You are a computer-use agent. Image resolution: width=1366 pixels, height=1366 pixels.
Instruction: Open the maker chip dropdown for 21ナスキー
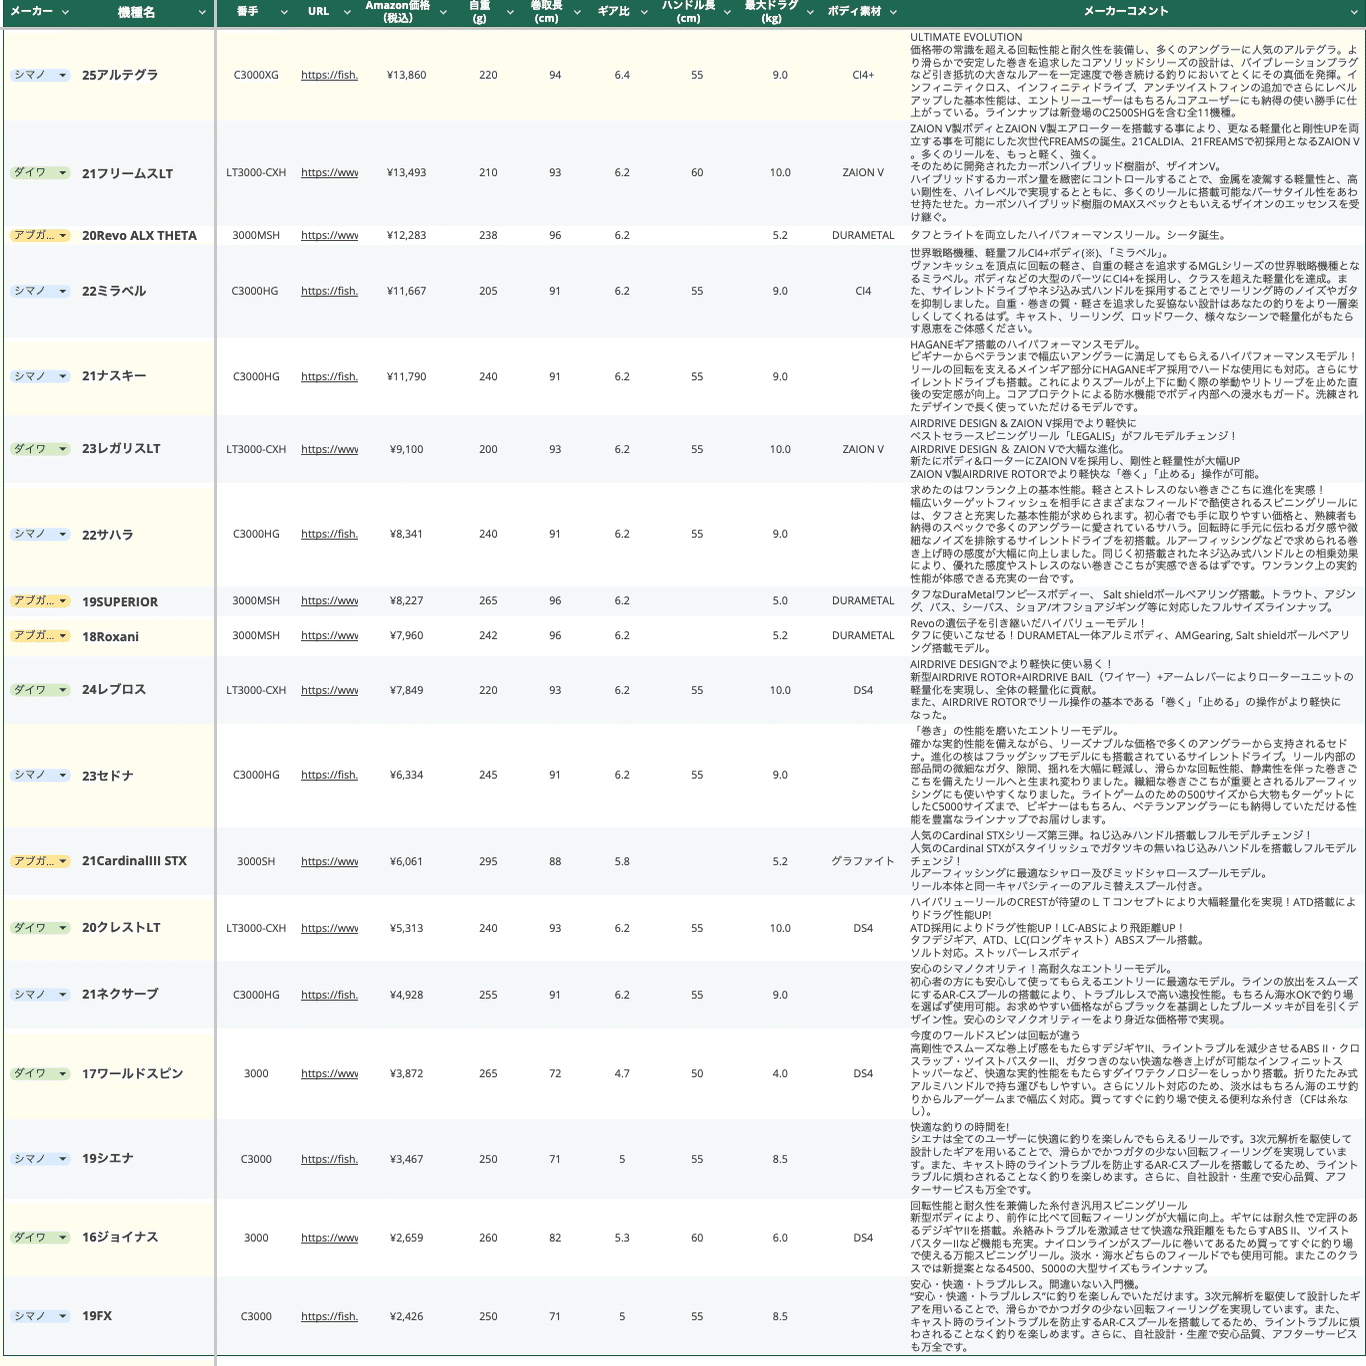pos(63,377)
